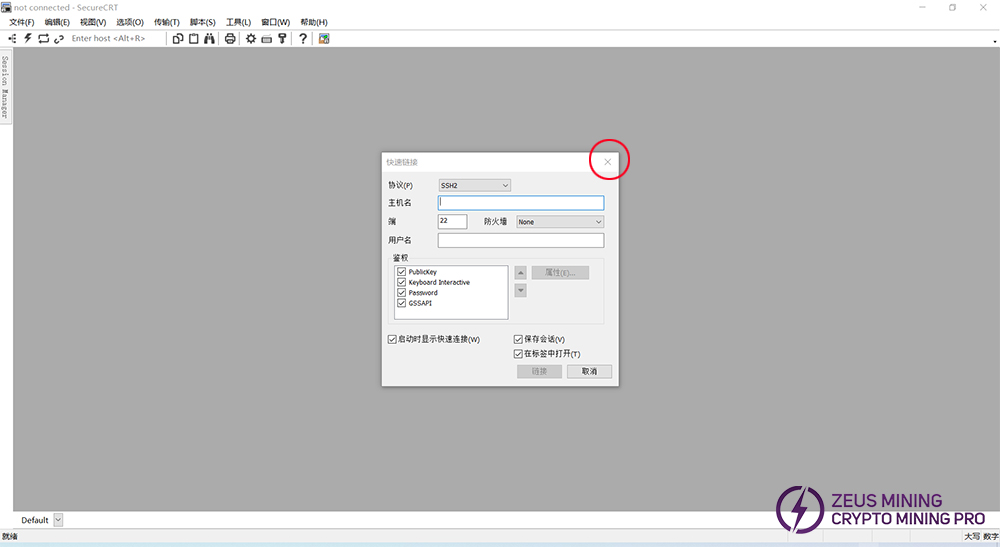Click the 主机名 hostname input field

[x=521, y=203]
